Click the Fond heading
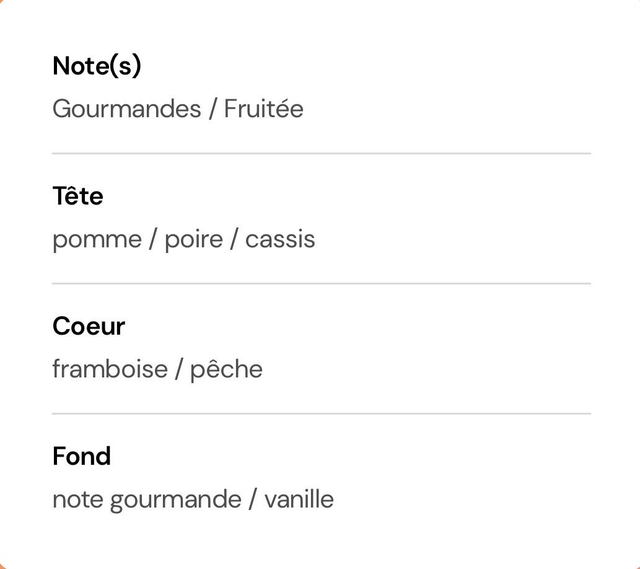This screenshot has height=569, width=640. click(82, 456)
